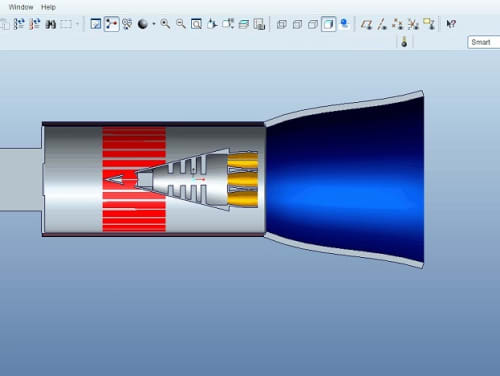This screenshot has width=500, height=376.
Task: Click the Regeneration Manager icon
Action: pos(35,24)
